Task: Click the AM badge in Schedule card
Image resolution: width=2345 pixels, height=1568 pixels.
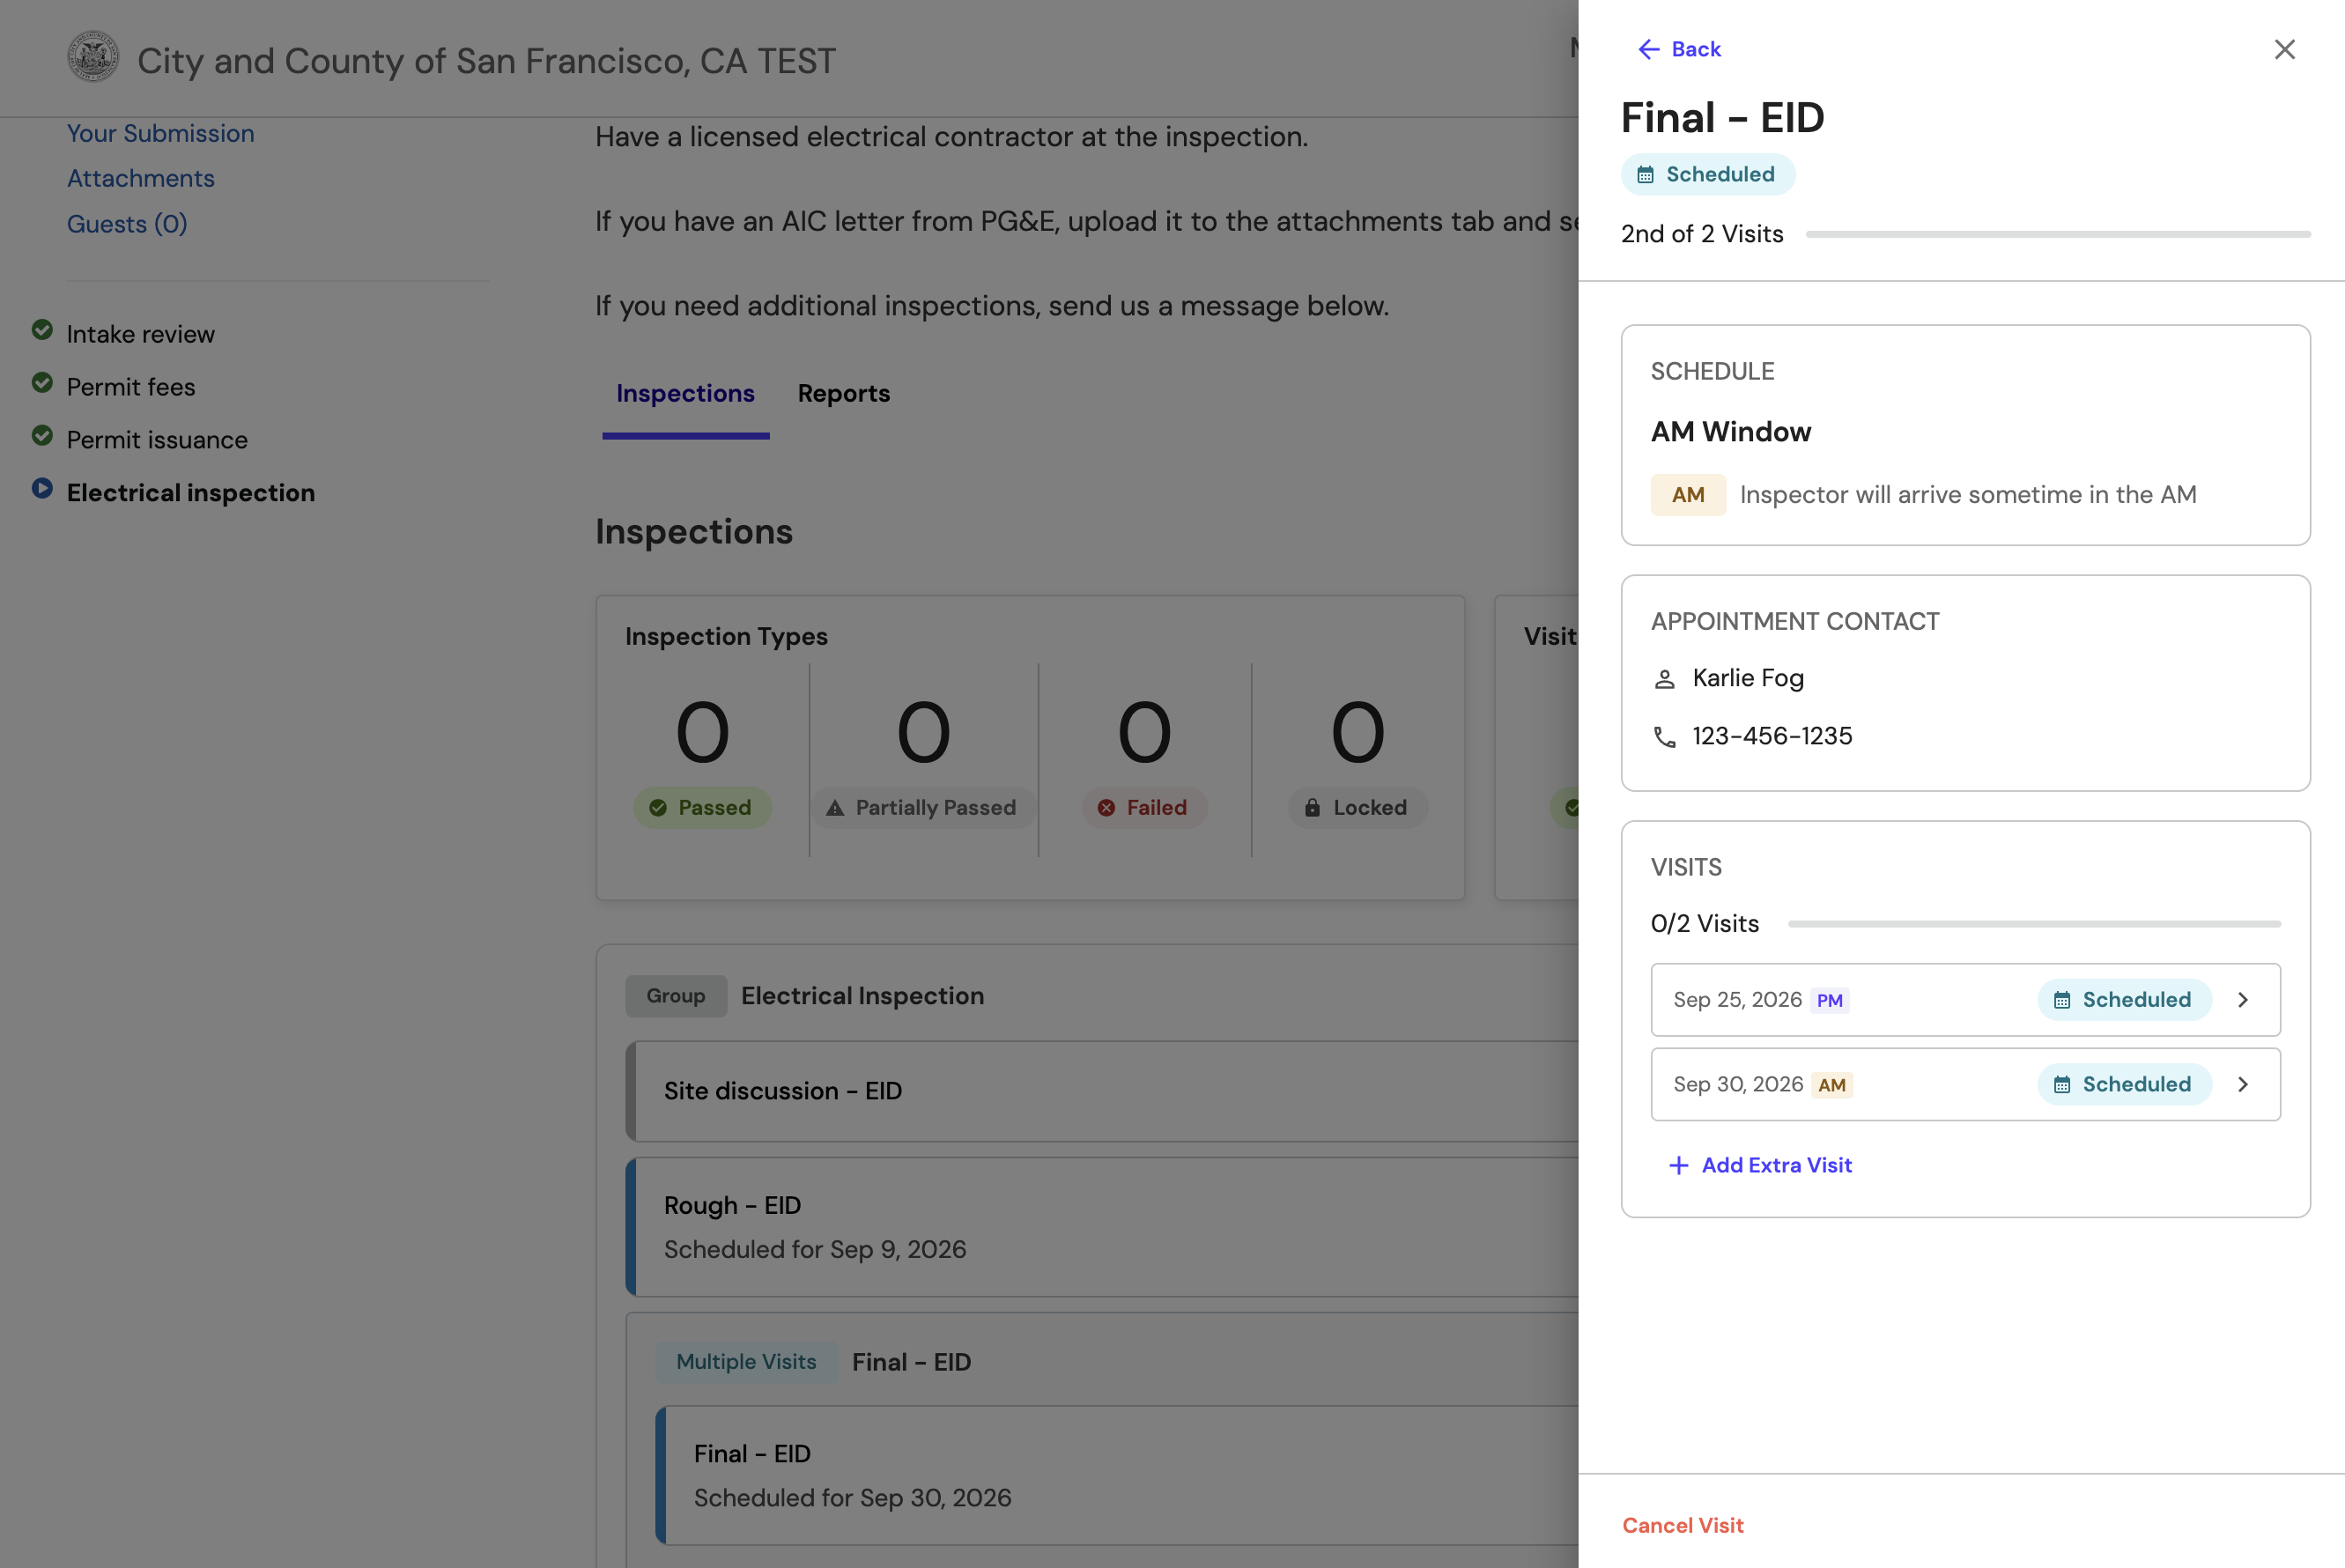Action: click(1687, 495)
